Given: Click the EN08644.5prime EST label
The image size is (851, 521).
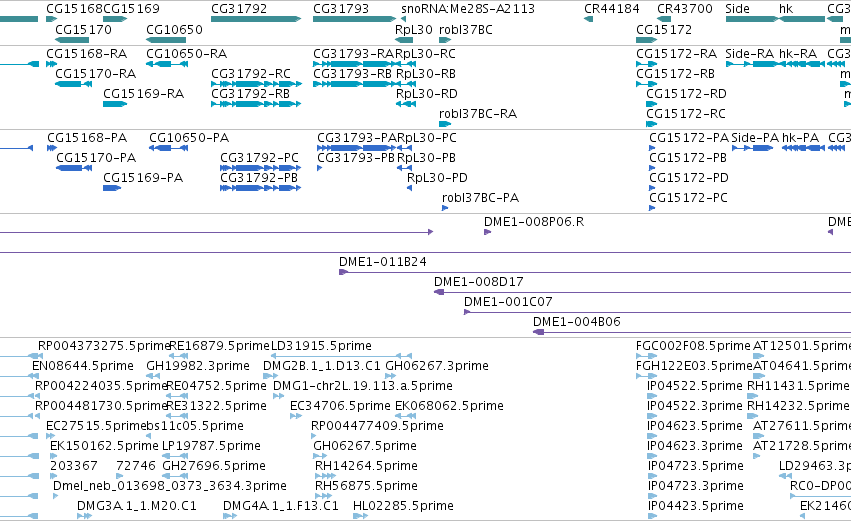Looking at the screenshot, I should tap(82, 366).
